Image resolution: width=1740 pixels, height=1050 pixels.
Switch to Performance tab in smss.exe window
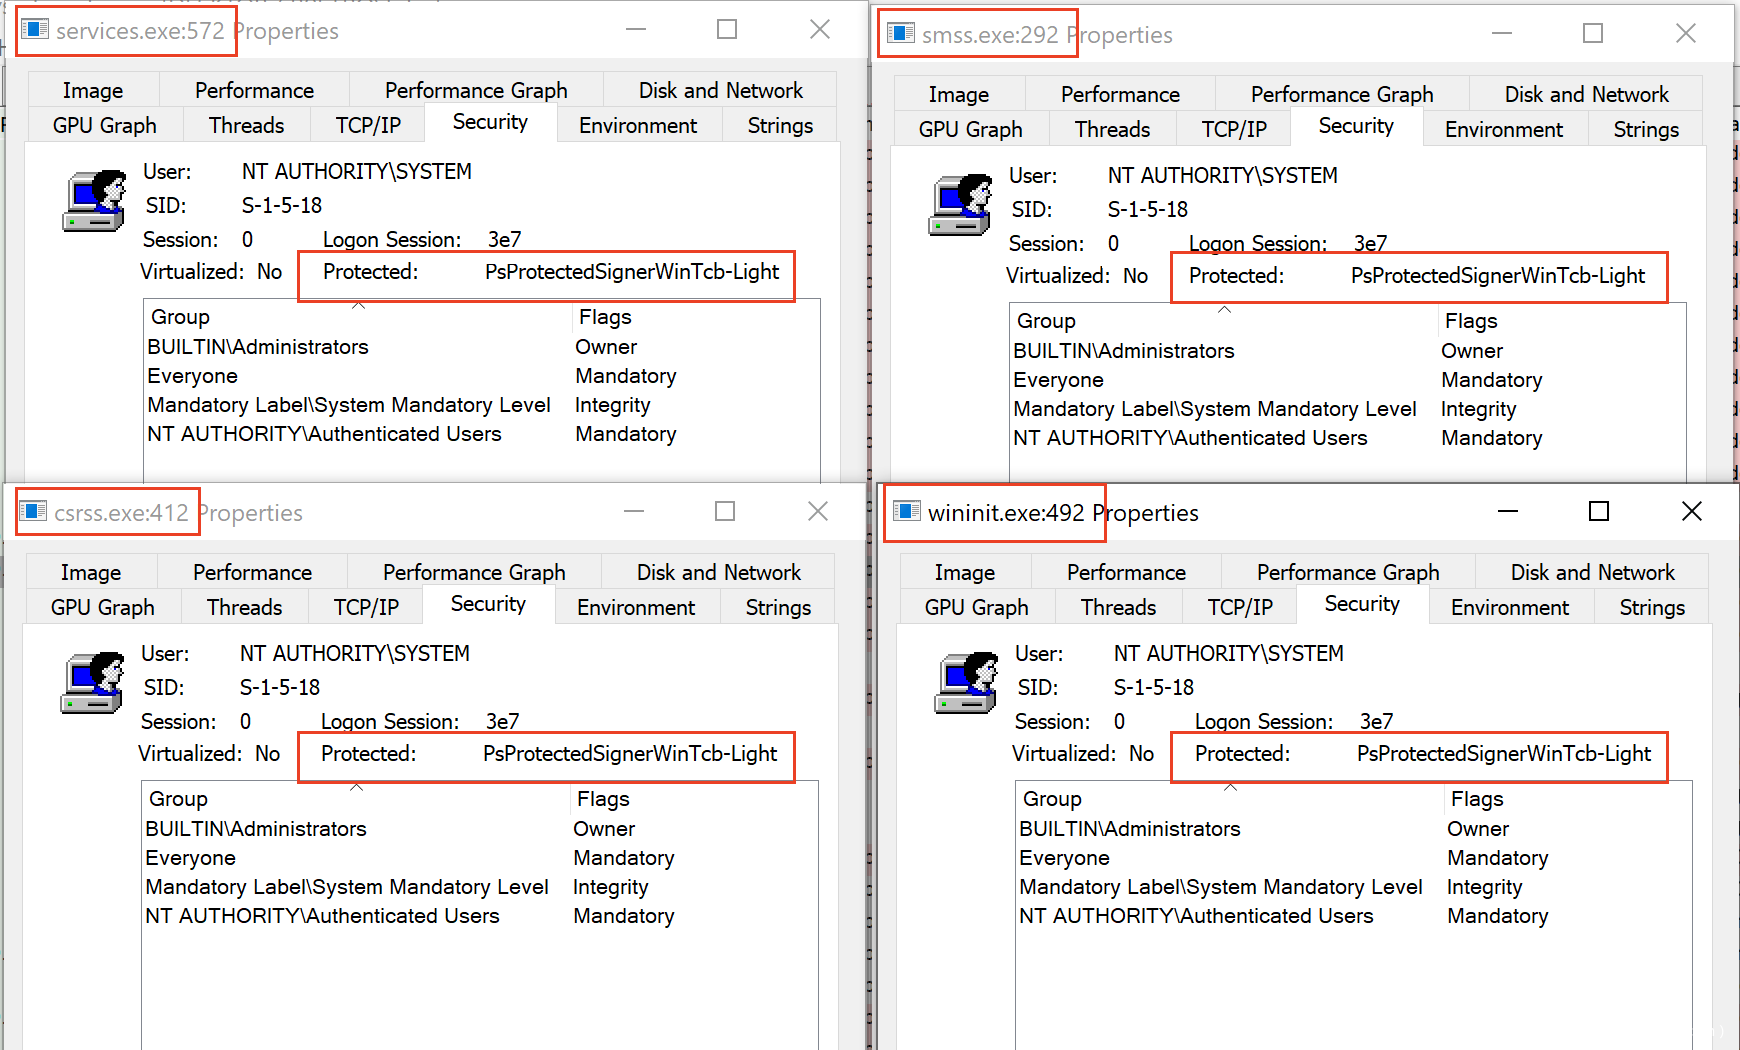coord(1120,94)
